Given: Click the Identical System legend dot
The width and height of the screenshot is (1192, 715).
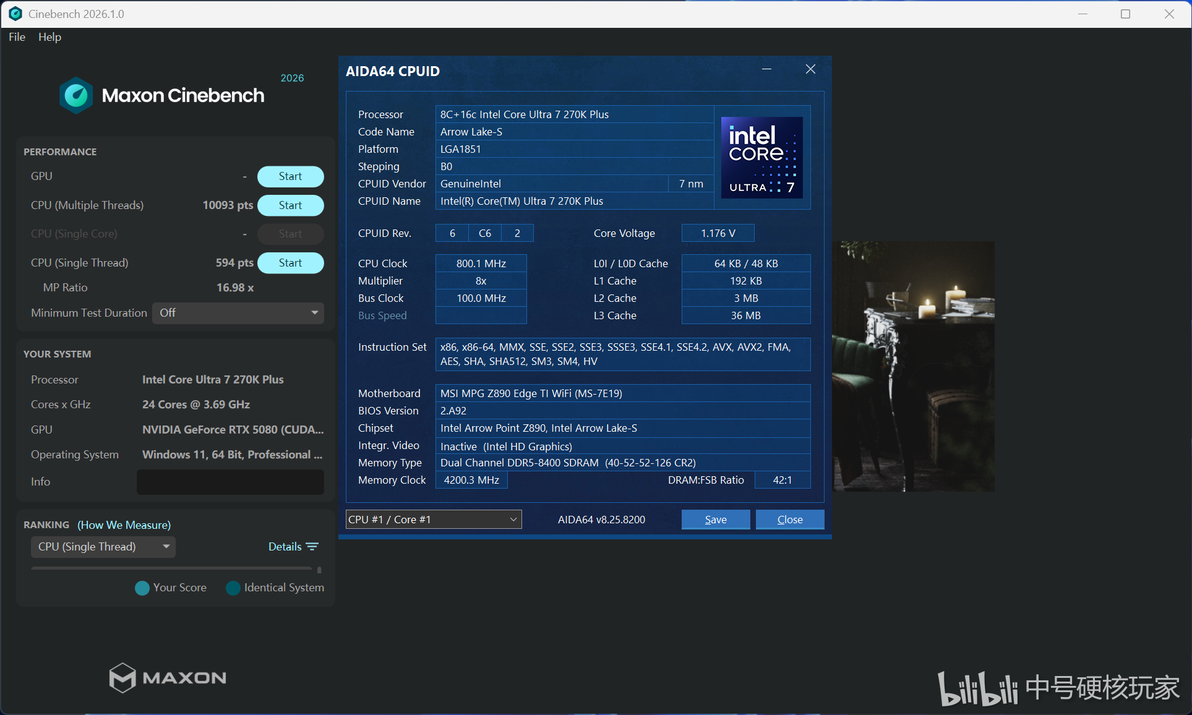Looking at the screenshot, I should 233,588.
